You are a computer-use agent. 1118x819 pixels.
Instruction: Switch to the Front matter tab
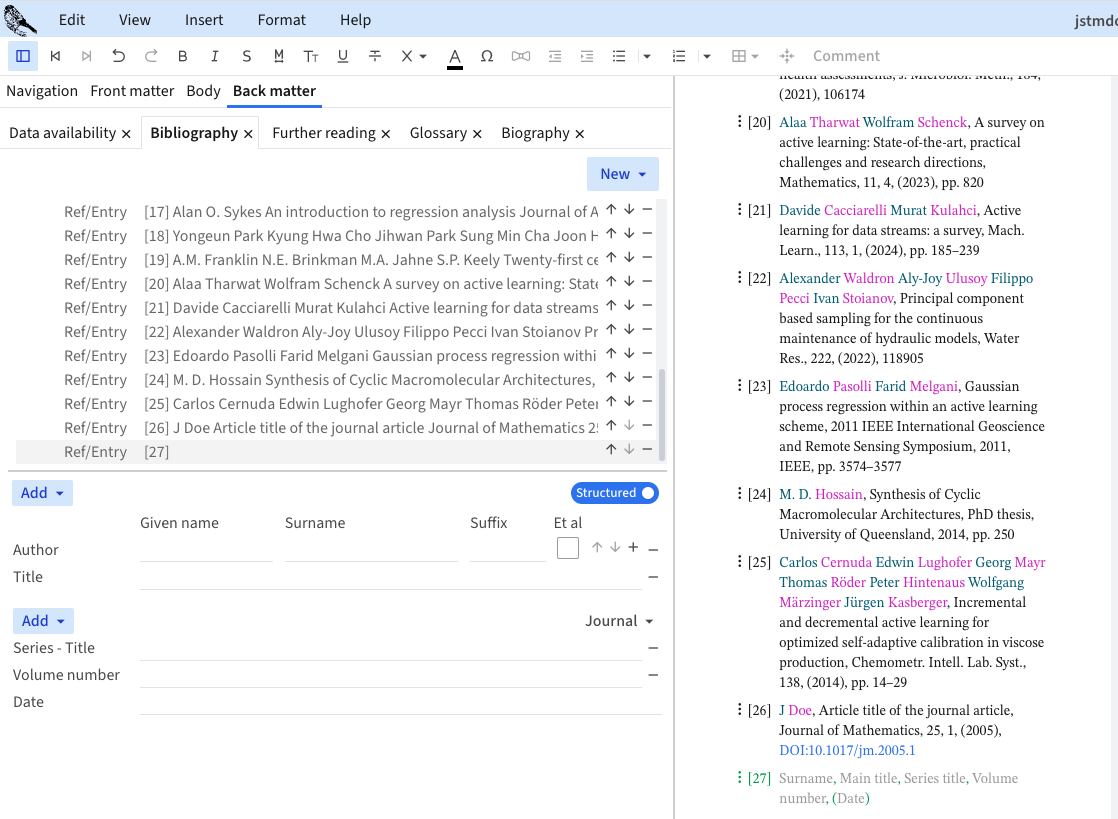[132, 91]
